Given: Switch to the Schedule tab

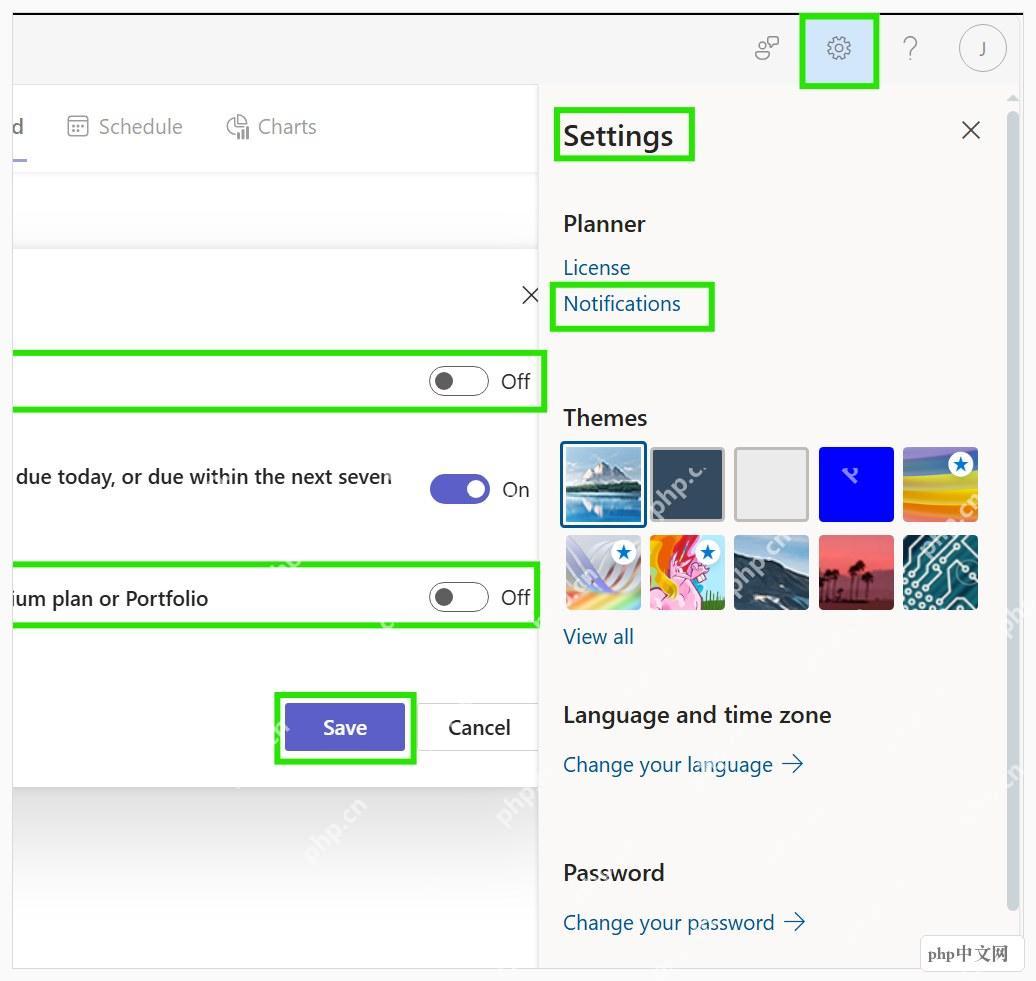Looking at the screenshot, I should tap(125, 126).
